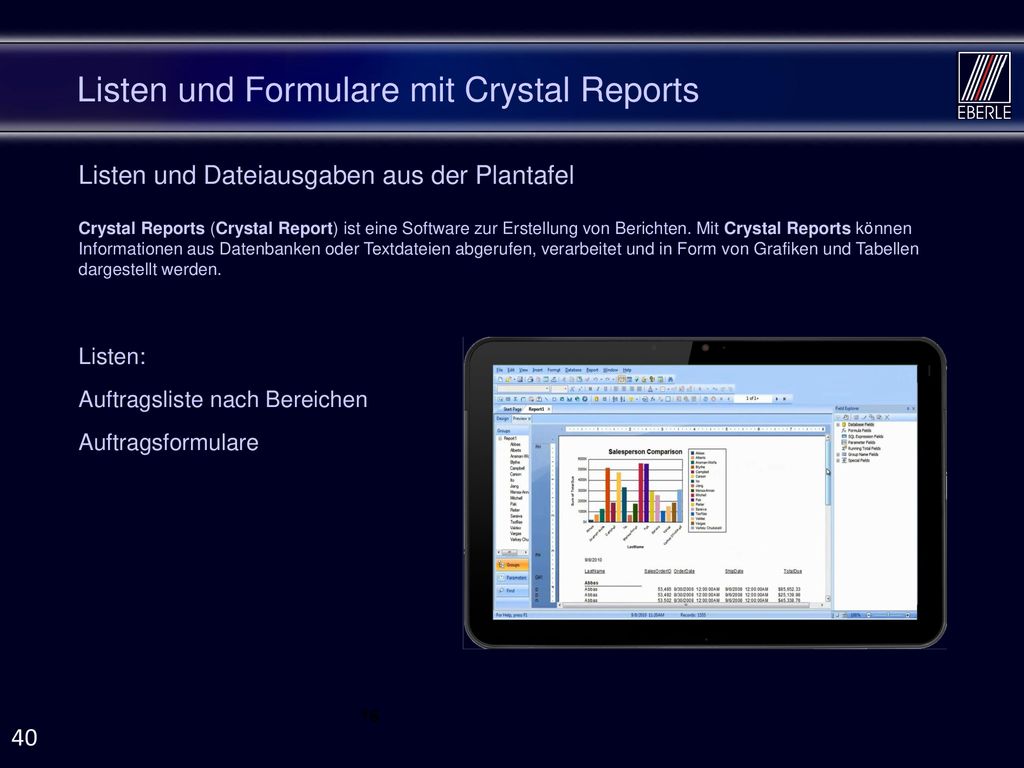This screenshot has height=768, width=1024.
Task: Click the page number field '1 of 1+'
Action: [x=753, y=398]
